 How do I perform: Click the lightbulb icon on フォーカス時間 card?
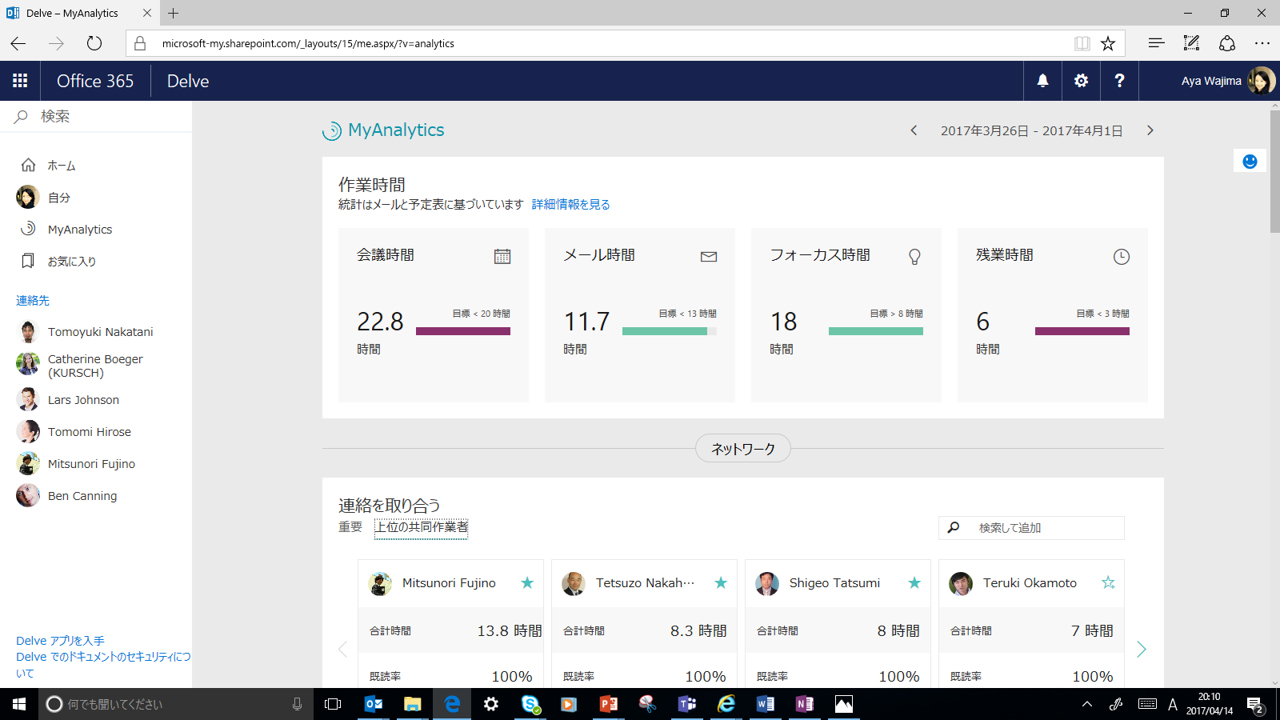click(914, 257)
